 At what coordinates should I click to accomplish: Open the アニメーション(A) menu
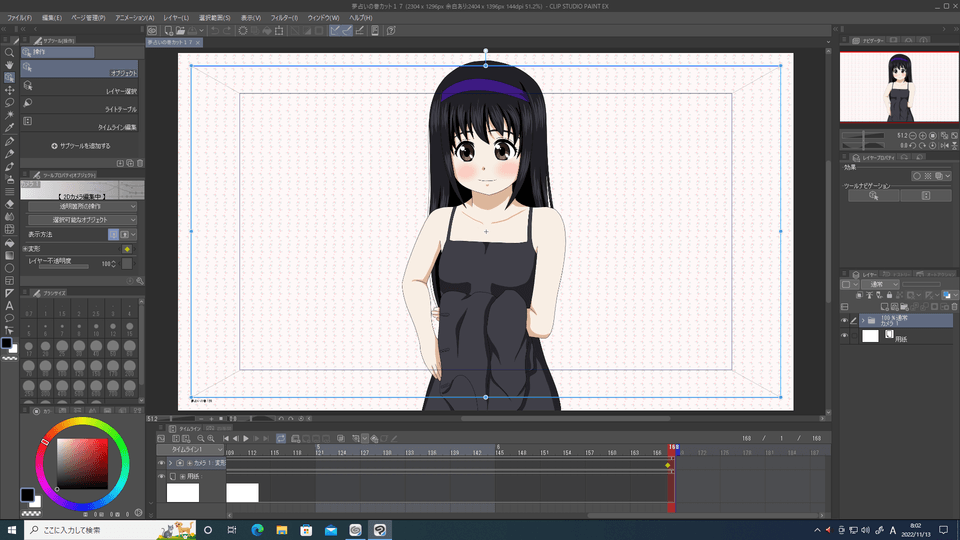click(x=135, y=18)
